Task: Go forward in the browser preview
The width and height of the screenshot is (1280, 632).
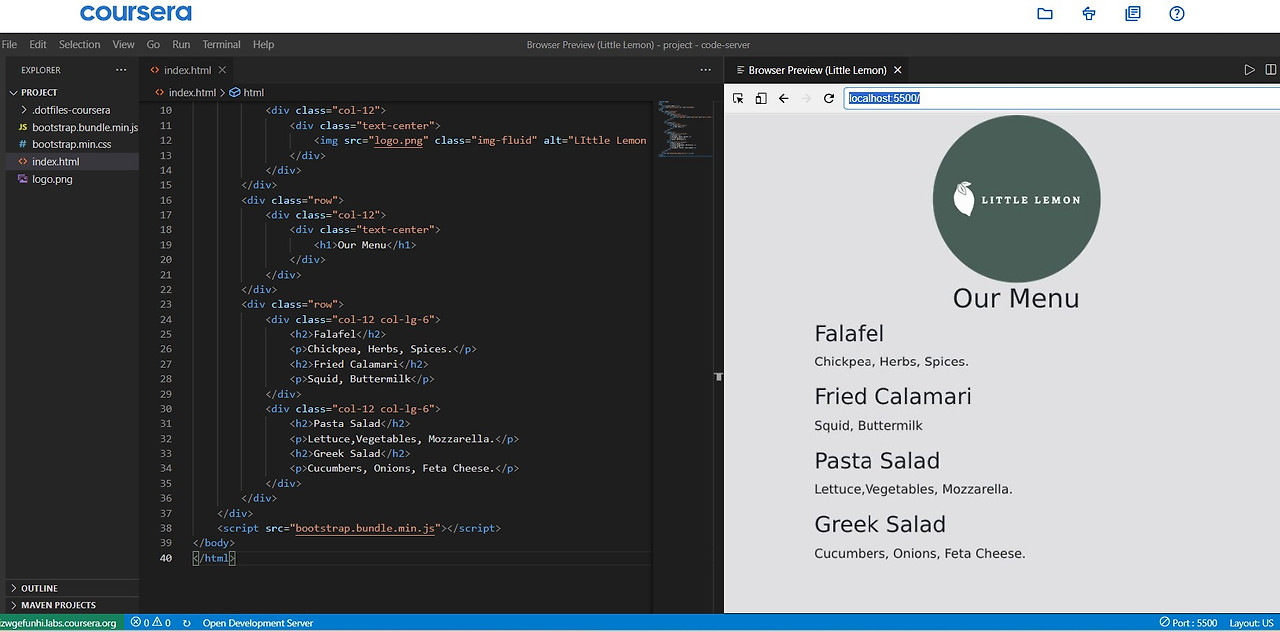Action: coord(806,98)
